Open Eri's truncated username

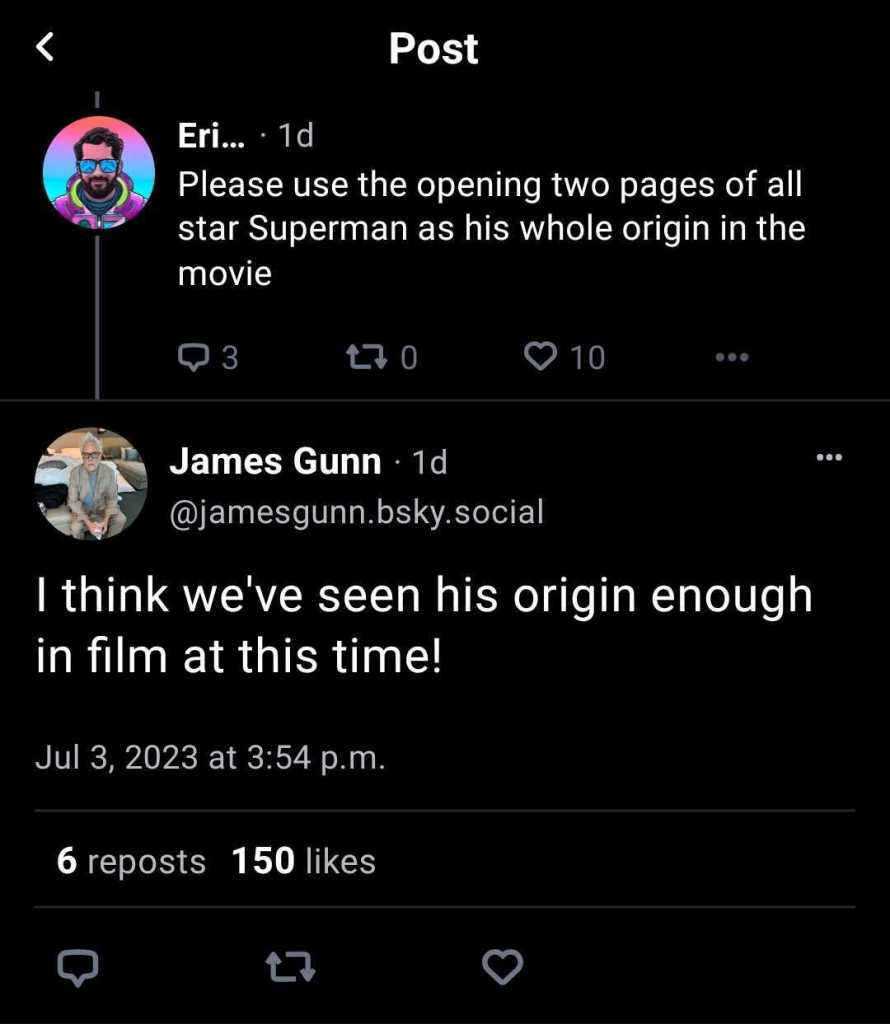click(x=212, y=135)
